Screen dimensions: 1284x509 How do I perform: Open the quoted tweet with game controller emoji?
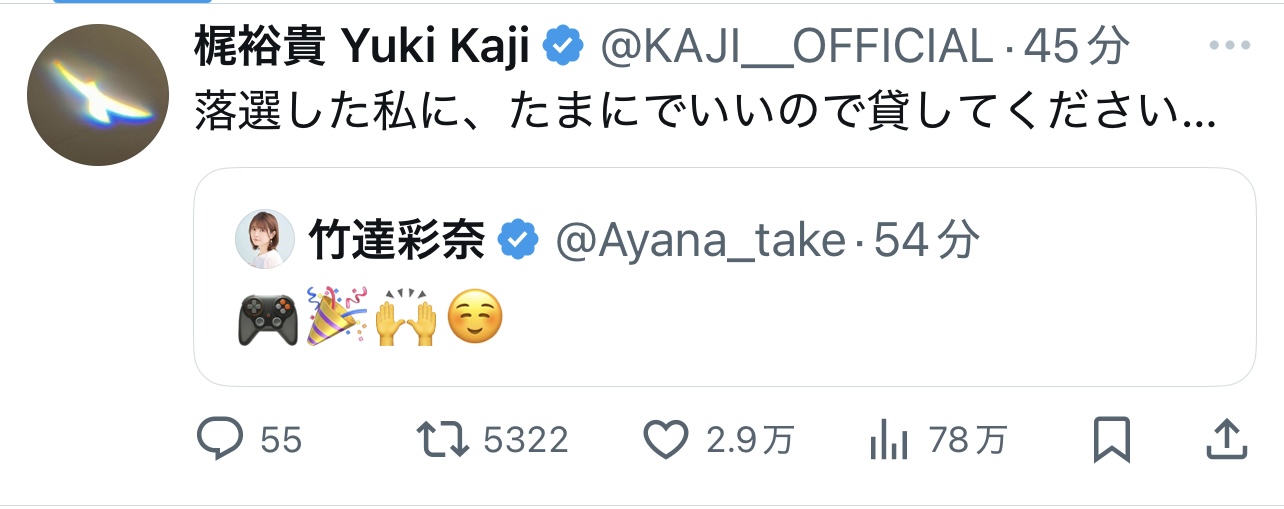pyautogui.click(x=724, y=320)
